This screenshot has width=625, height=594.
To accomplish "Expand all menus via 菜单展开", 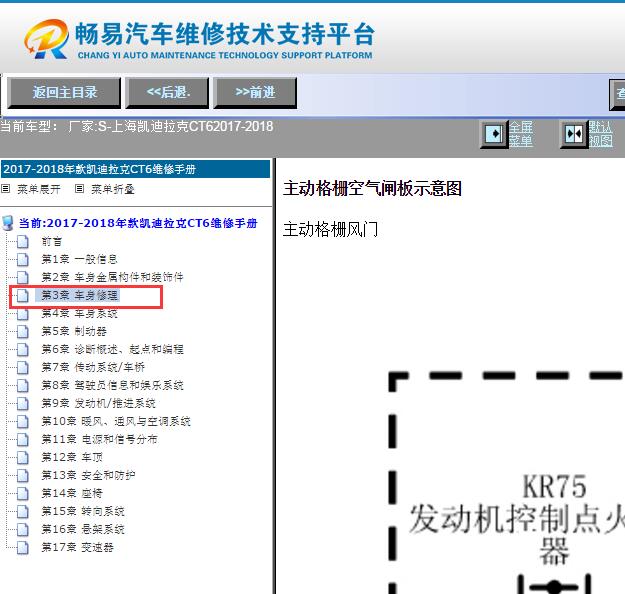I will coord(39,189).
